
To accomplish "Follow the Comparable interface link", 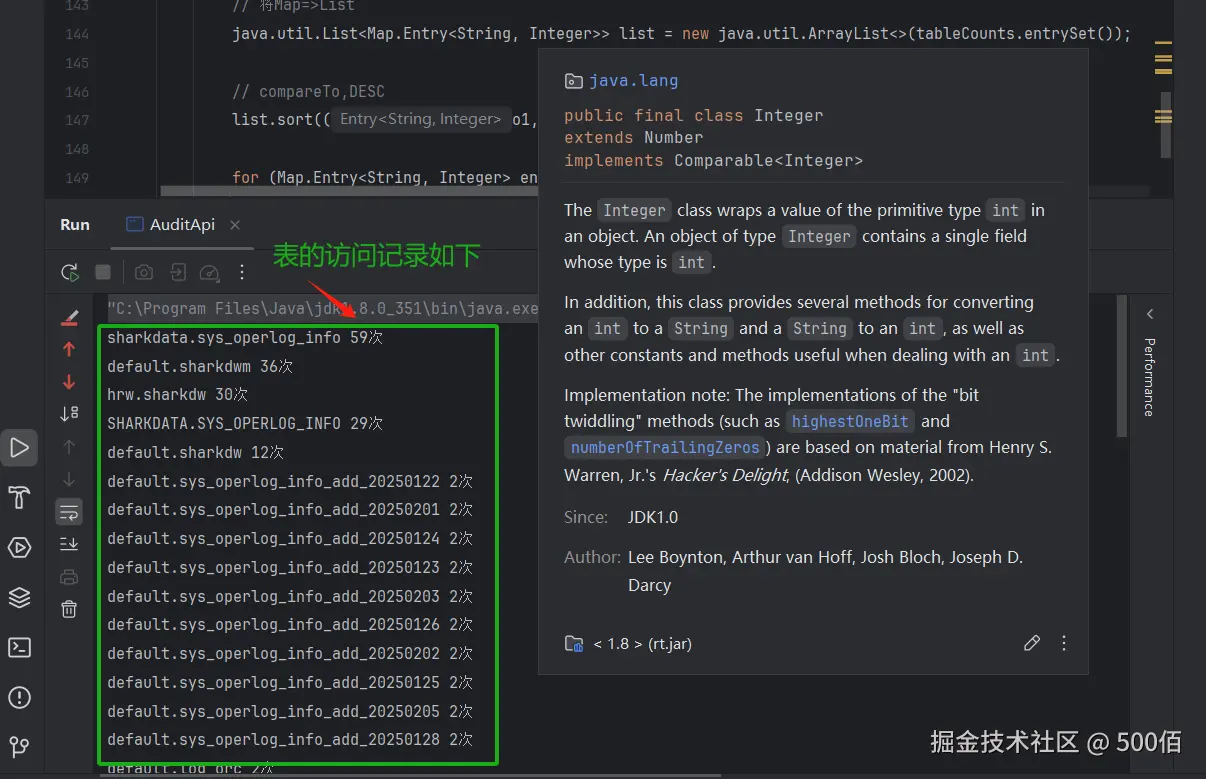I will coord(728,161).
